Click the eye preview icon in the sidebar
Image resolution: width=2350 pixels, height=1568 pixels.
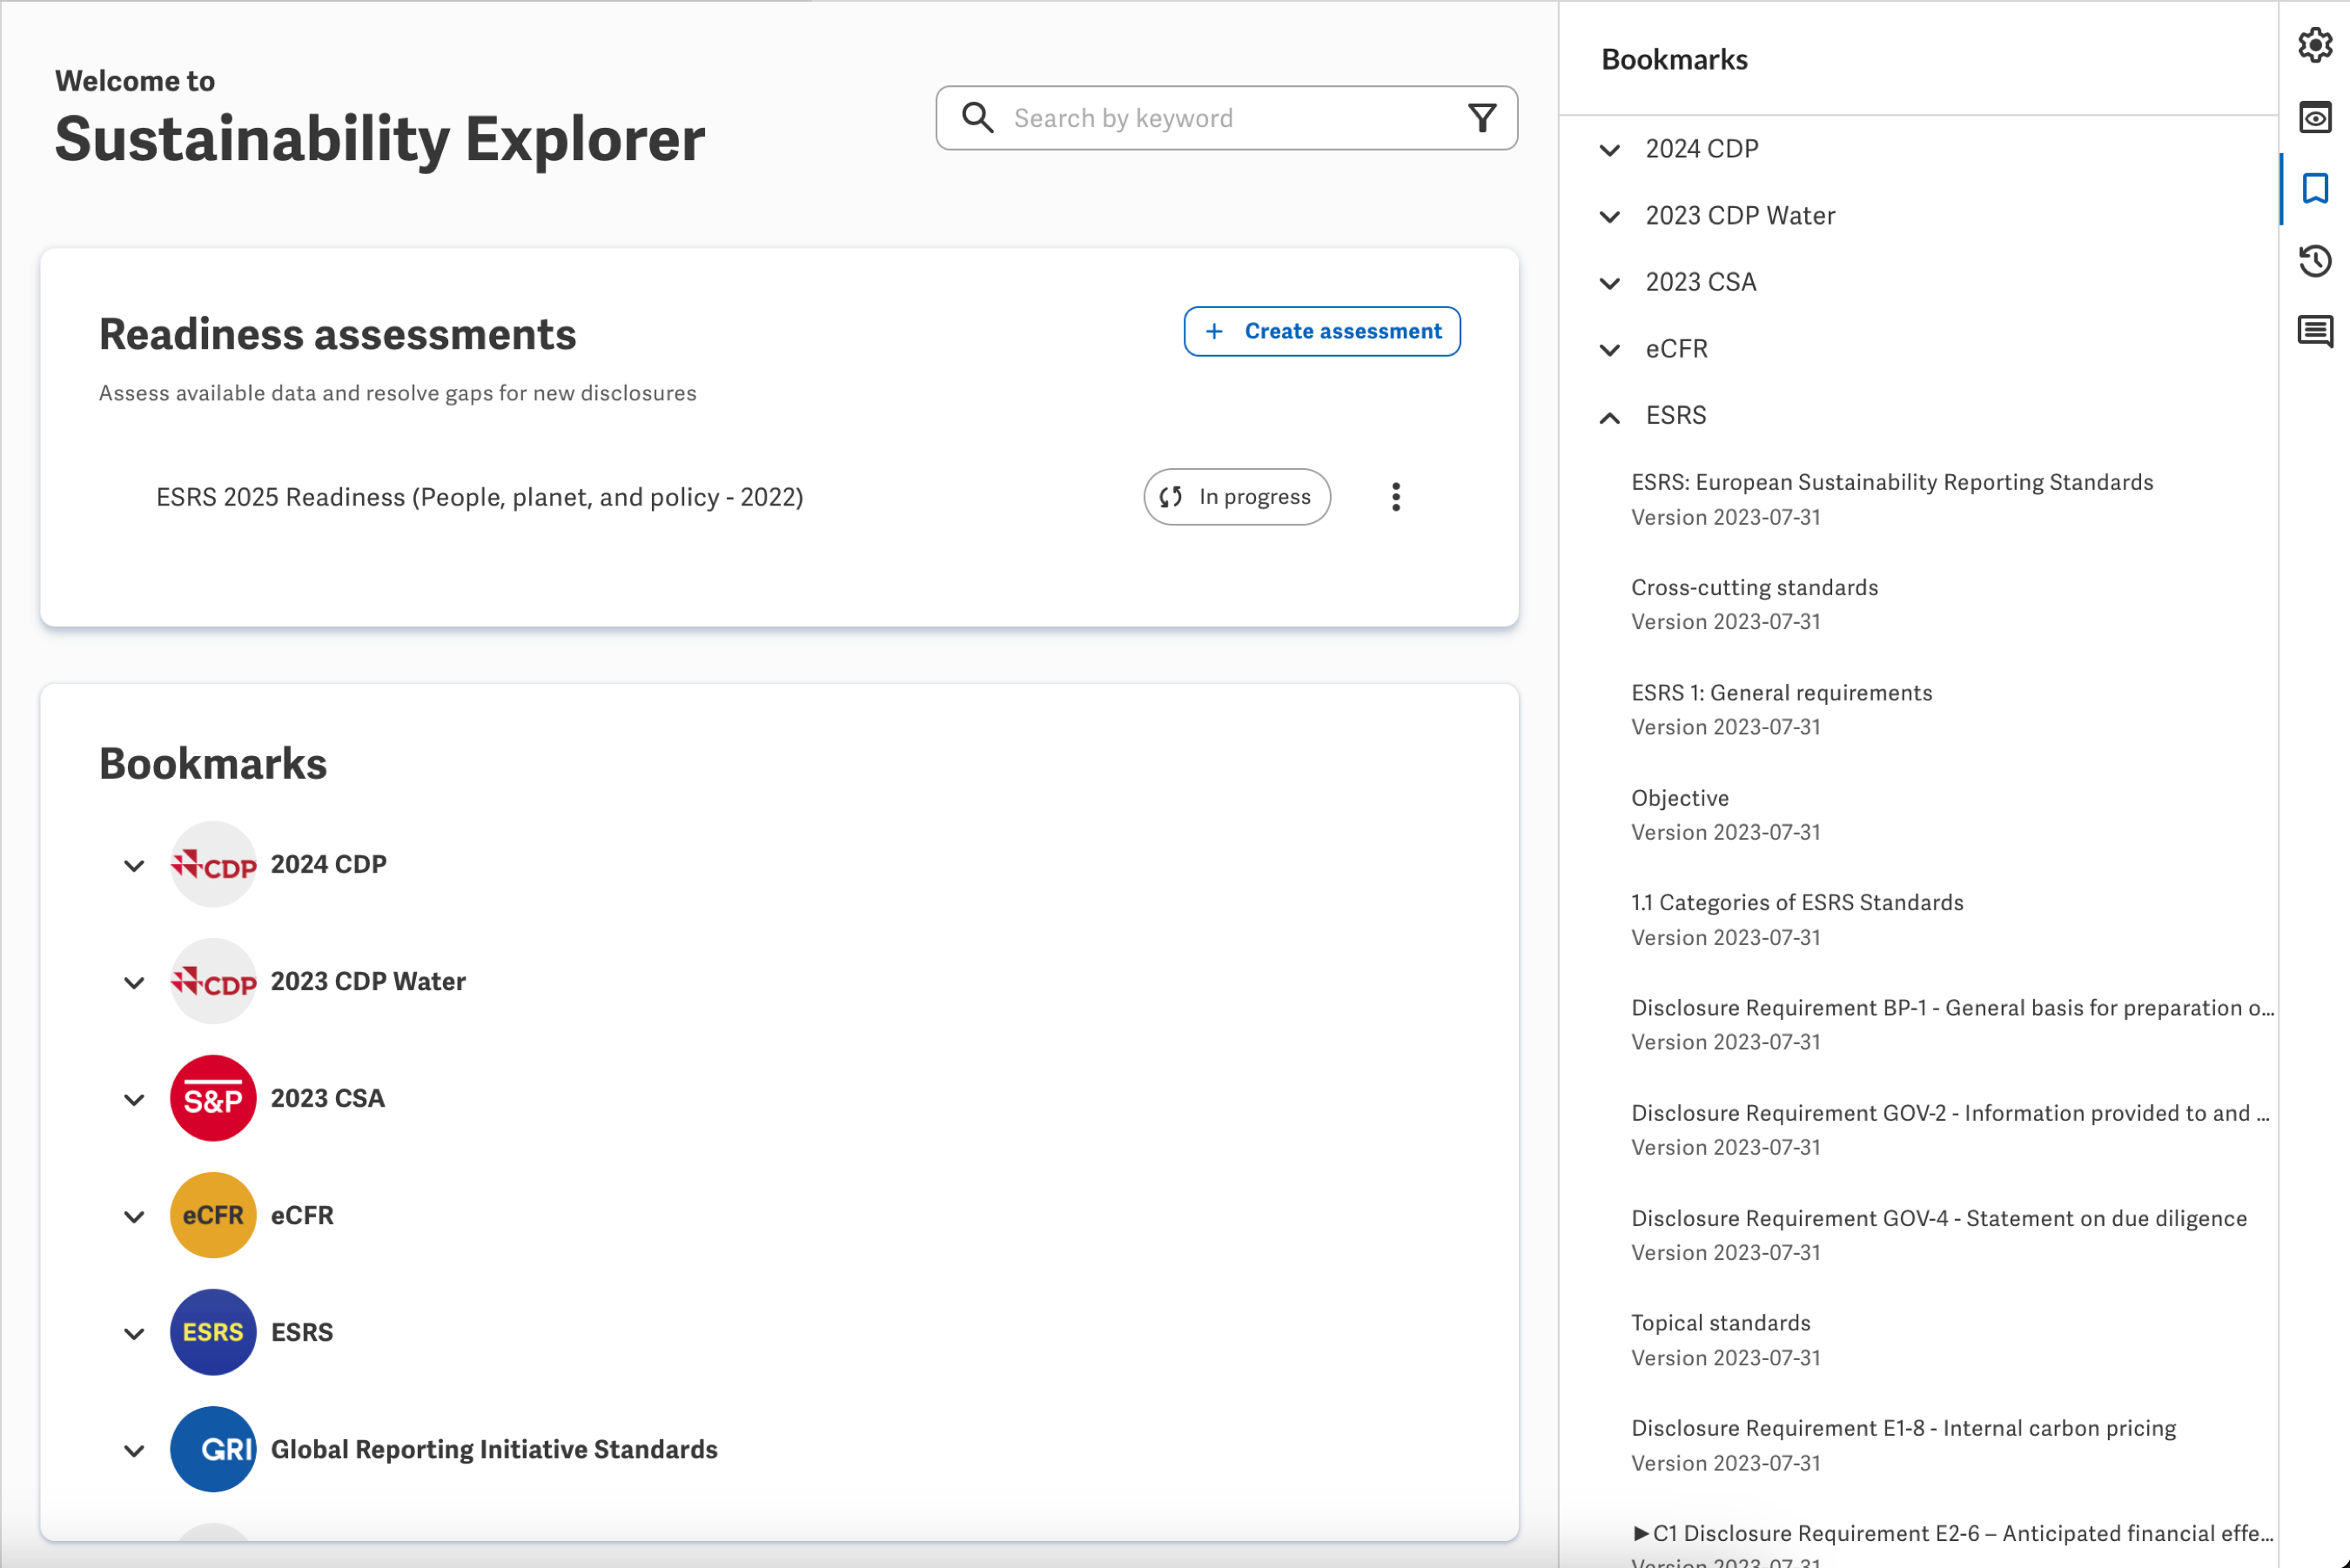(2315, 117)
